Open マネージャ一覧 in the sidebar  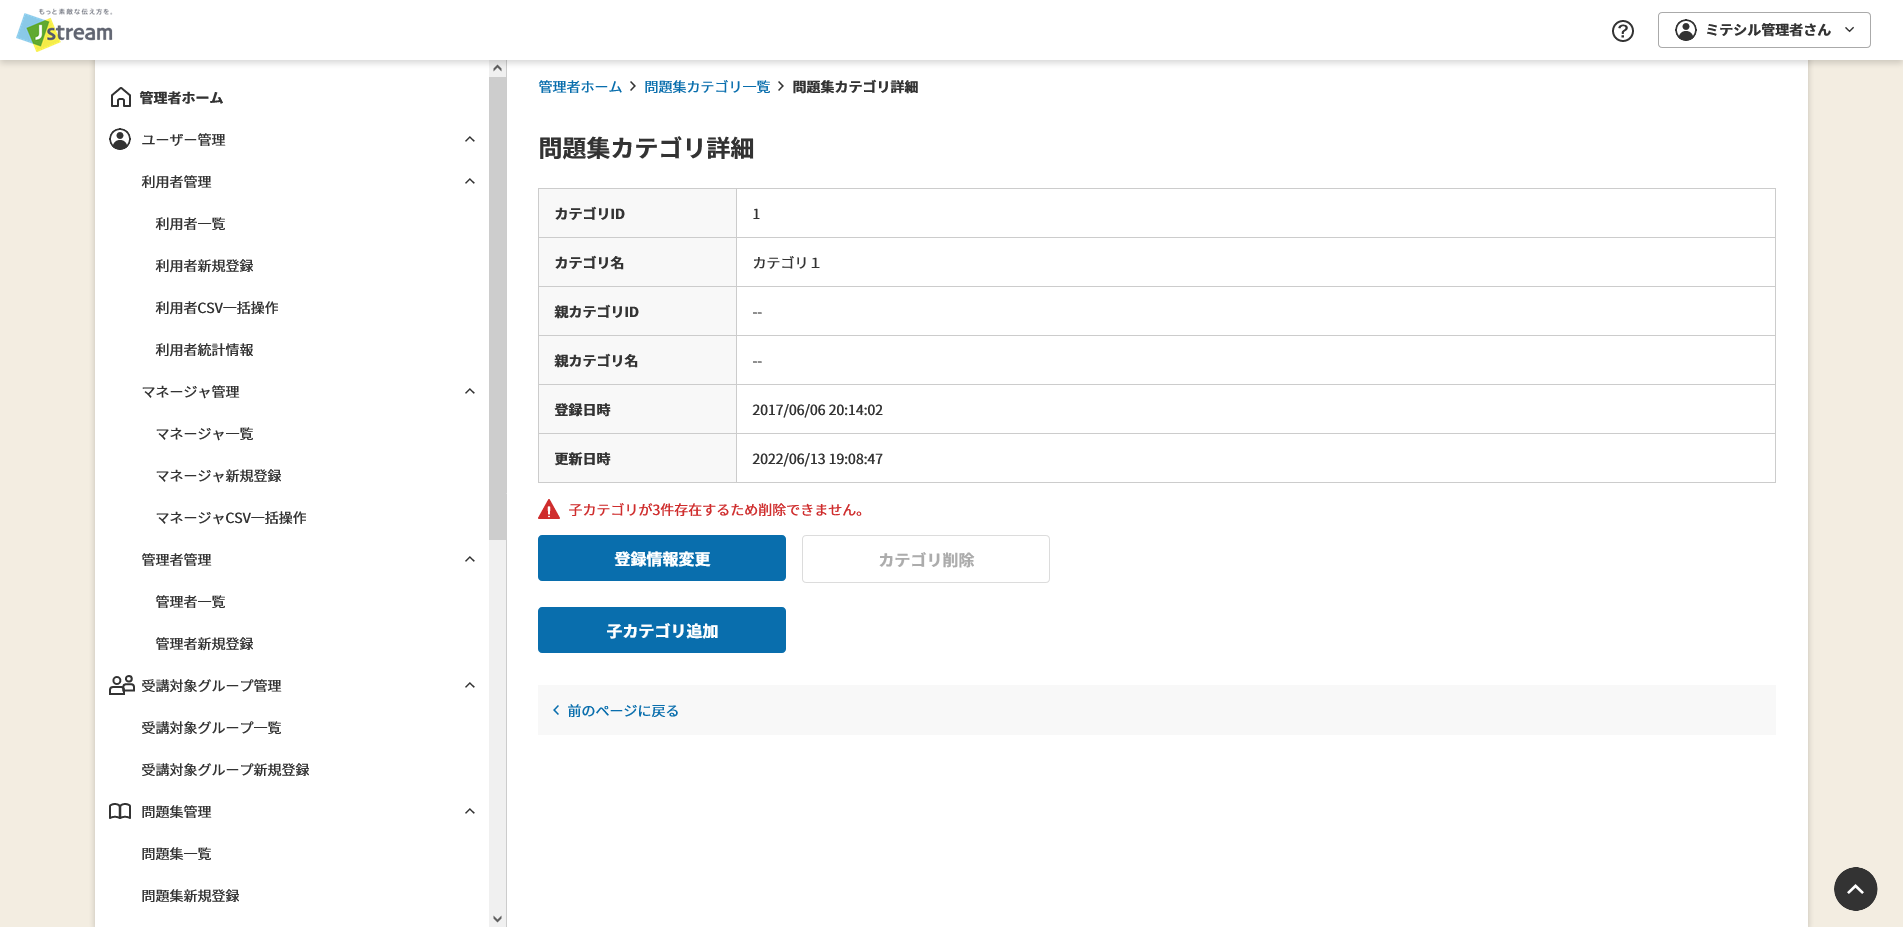[x=204, y=434]
